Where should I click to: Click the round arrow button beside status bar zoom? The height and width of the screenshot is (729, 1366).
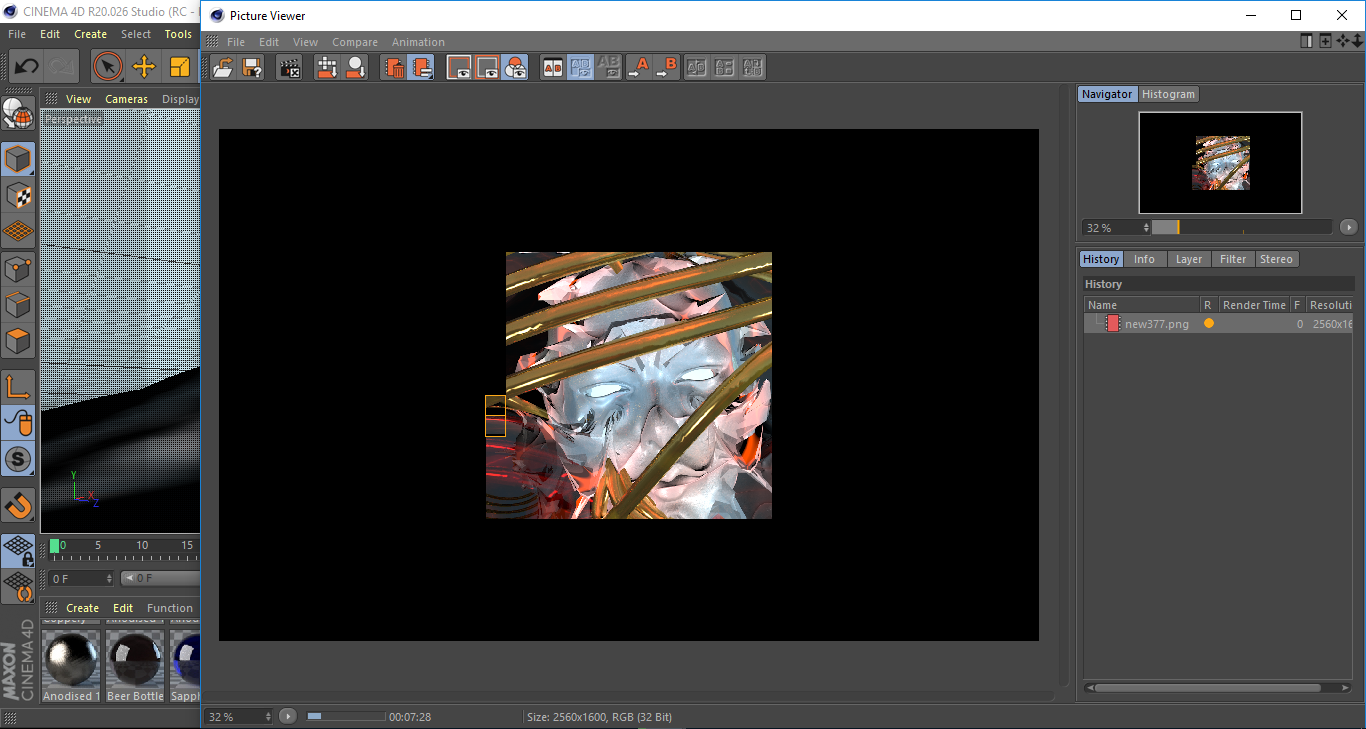[x=288, y=716]
